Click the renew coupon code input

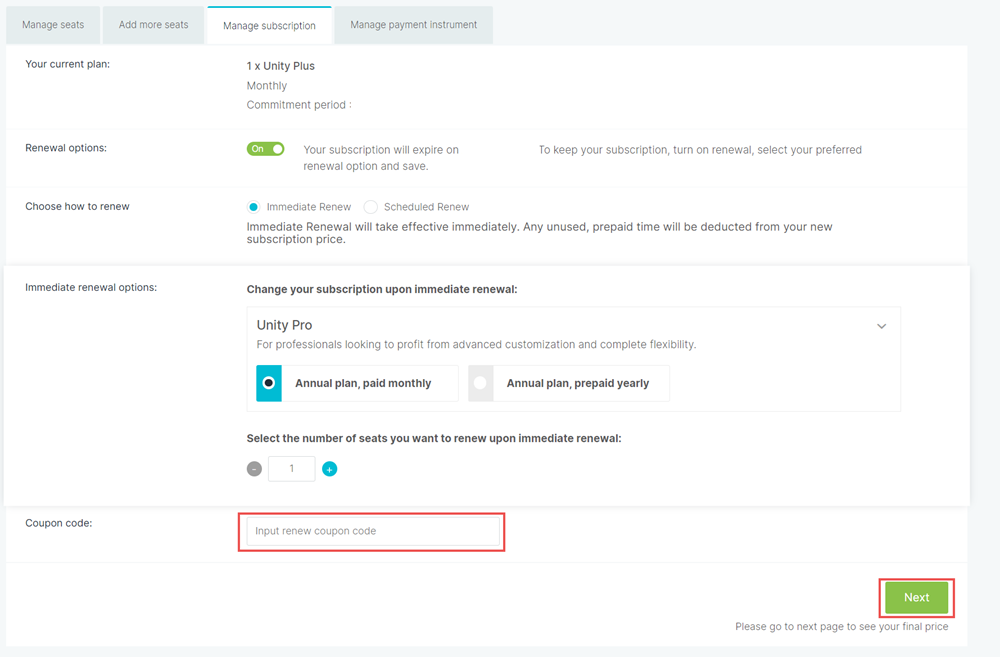pyautogui.click(x=373, y=531)
